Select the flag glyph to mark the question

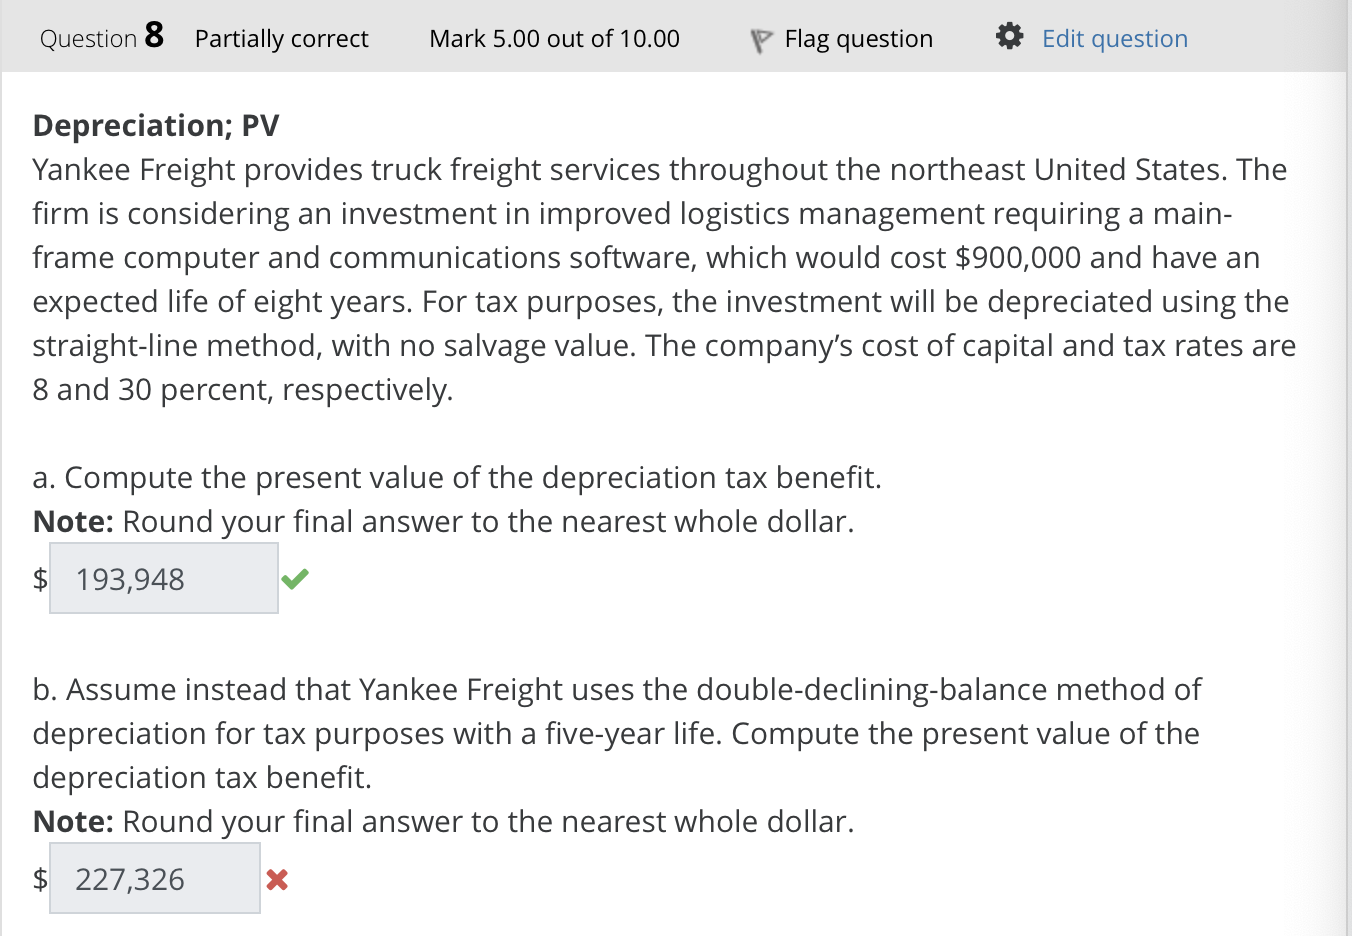click(761, 38)
